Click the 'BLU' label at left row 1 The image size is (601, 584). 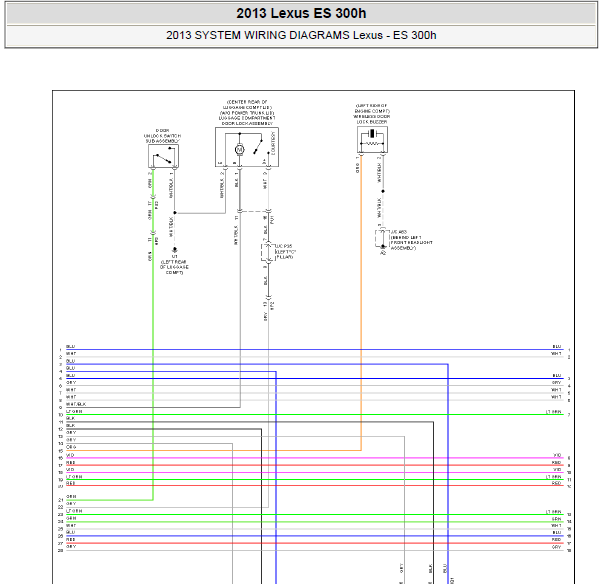pyautogui.click(x=71, y=346)
